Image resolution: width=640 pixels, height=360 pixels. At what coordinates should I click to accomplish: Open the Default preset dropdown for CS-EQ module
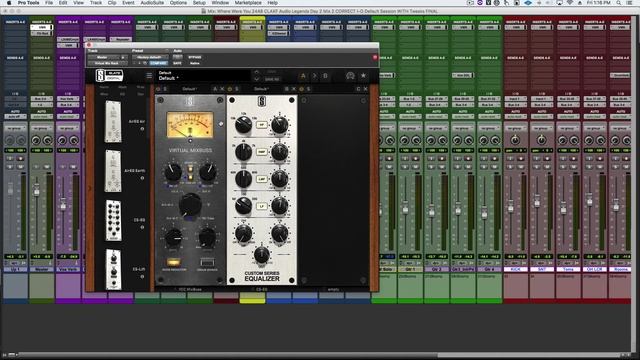tap(261, 89)
